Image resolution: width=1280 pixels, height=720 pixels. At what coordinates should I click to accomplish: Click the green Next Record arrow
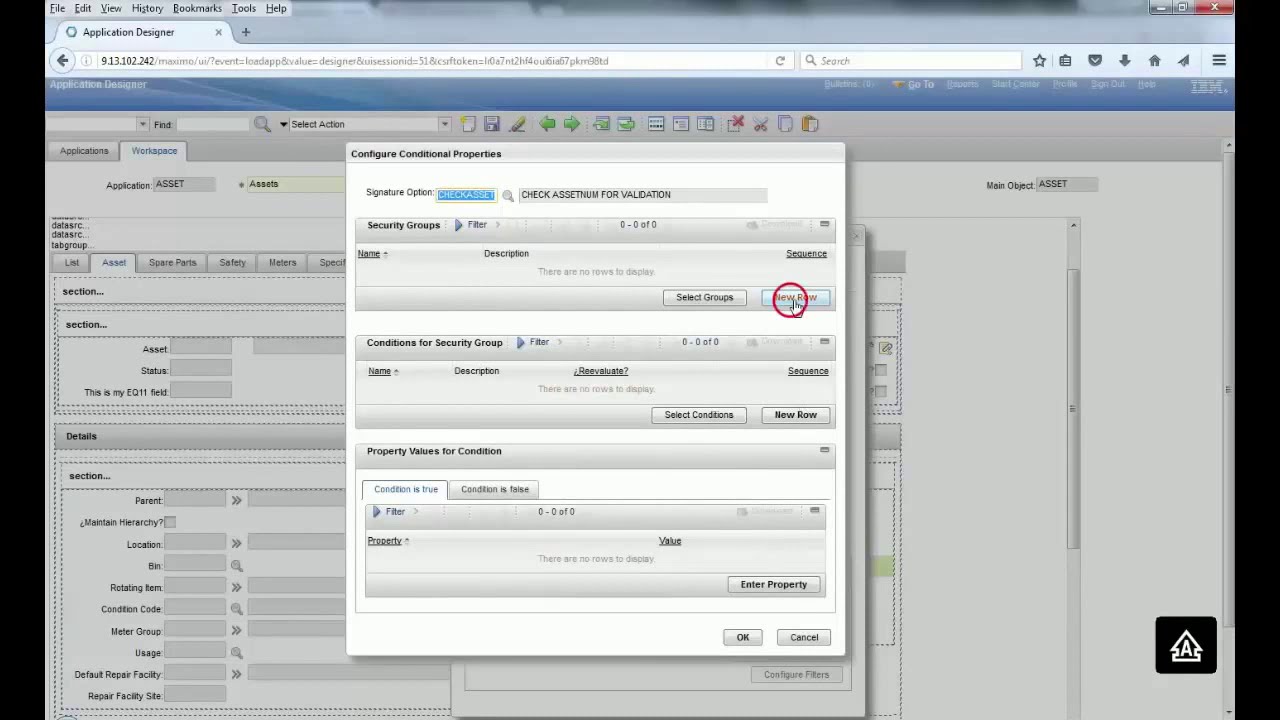click(x=571, y=124)
